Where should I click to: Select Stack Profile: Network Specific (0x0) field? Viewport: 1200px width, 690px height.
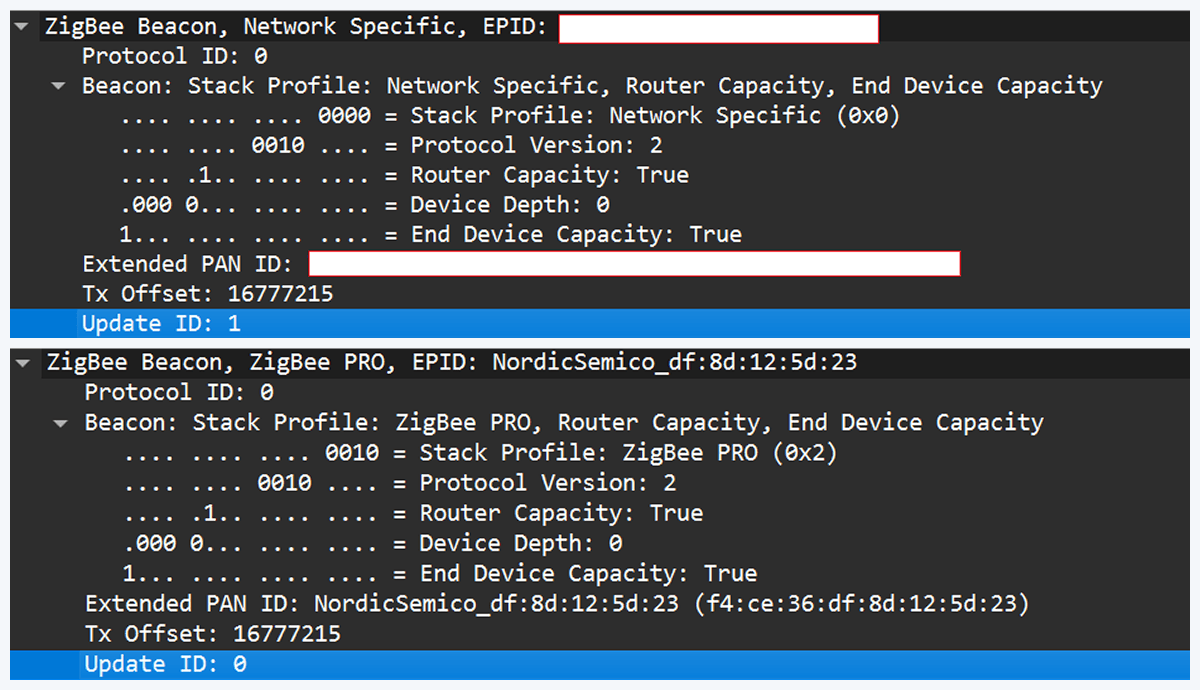point(655,116)
